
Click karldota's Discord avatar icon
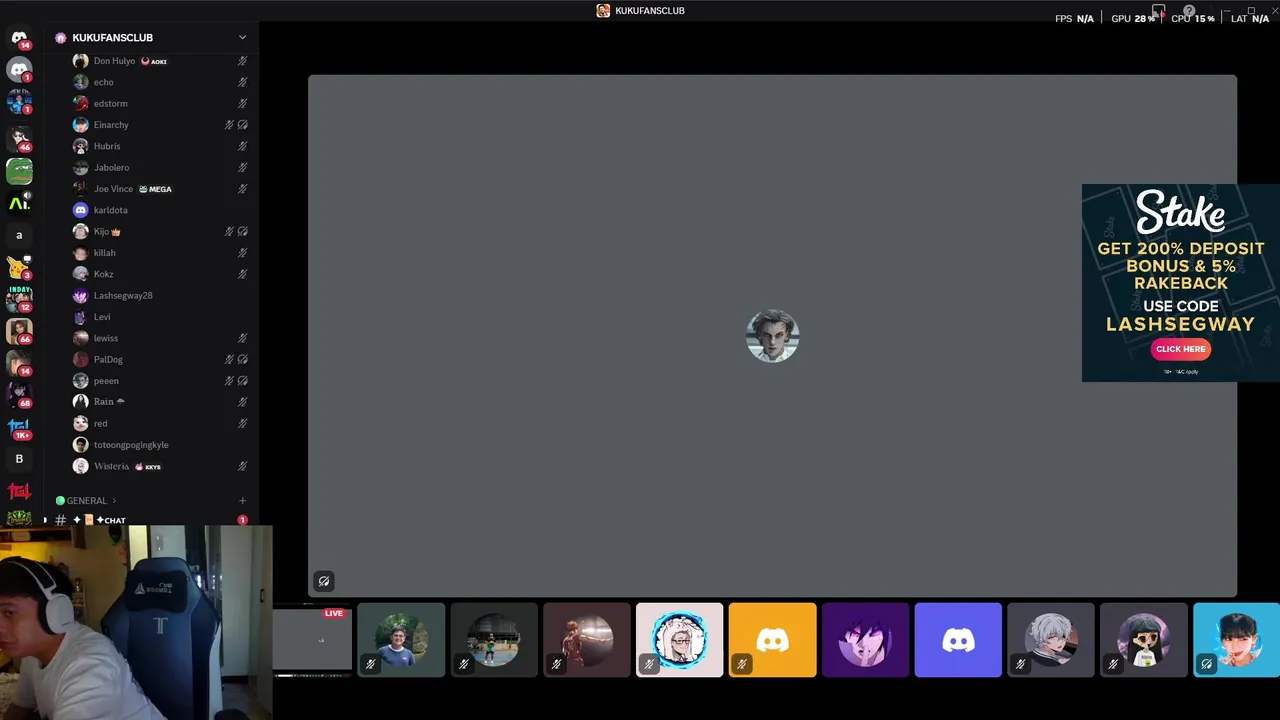(x=81, y=210)
